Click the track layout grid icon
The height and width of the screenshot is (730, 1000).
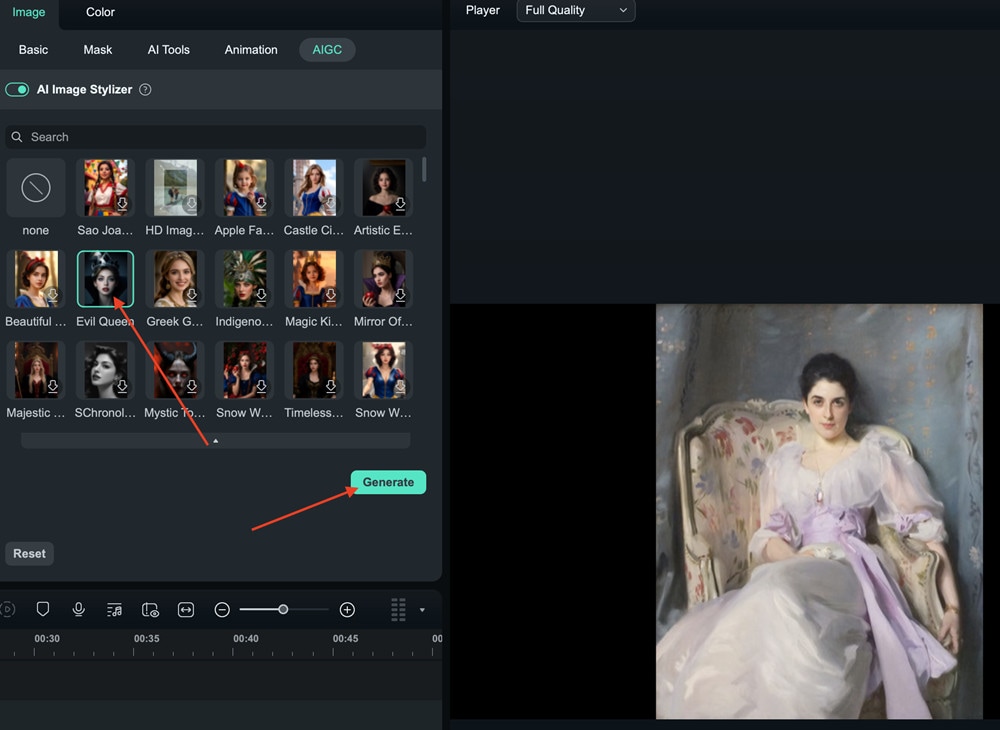(x=398, y=610)
